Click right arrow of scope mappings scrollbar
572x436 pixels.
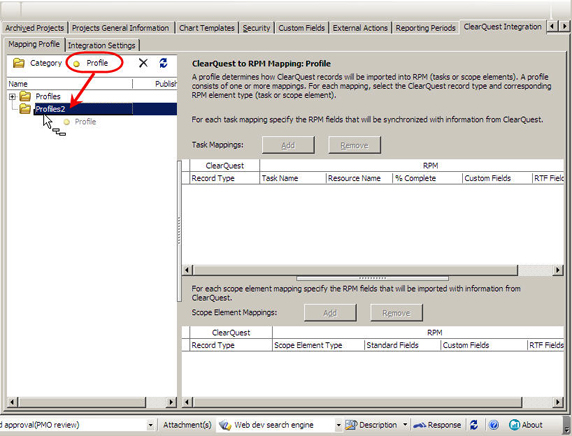point(558,402)
